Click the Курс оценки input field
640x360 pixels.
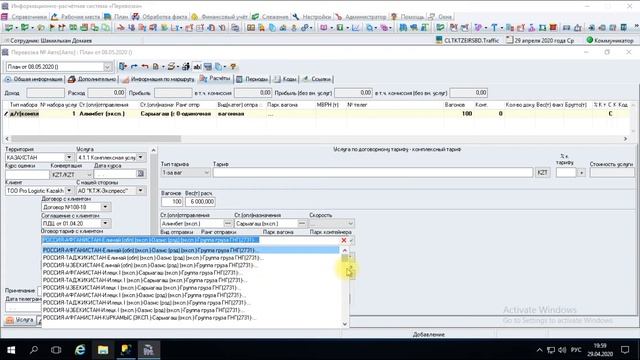pos(27,174)
